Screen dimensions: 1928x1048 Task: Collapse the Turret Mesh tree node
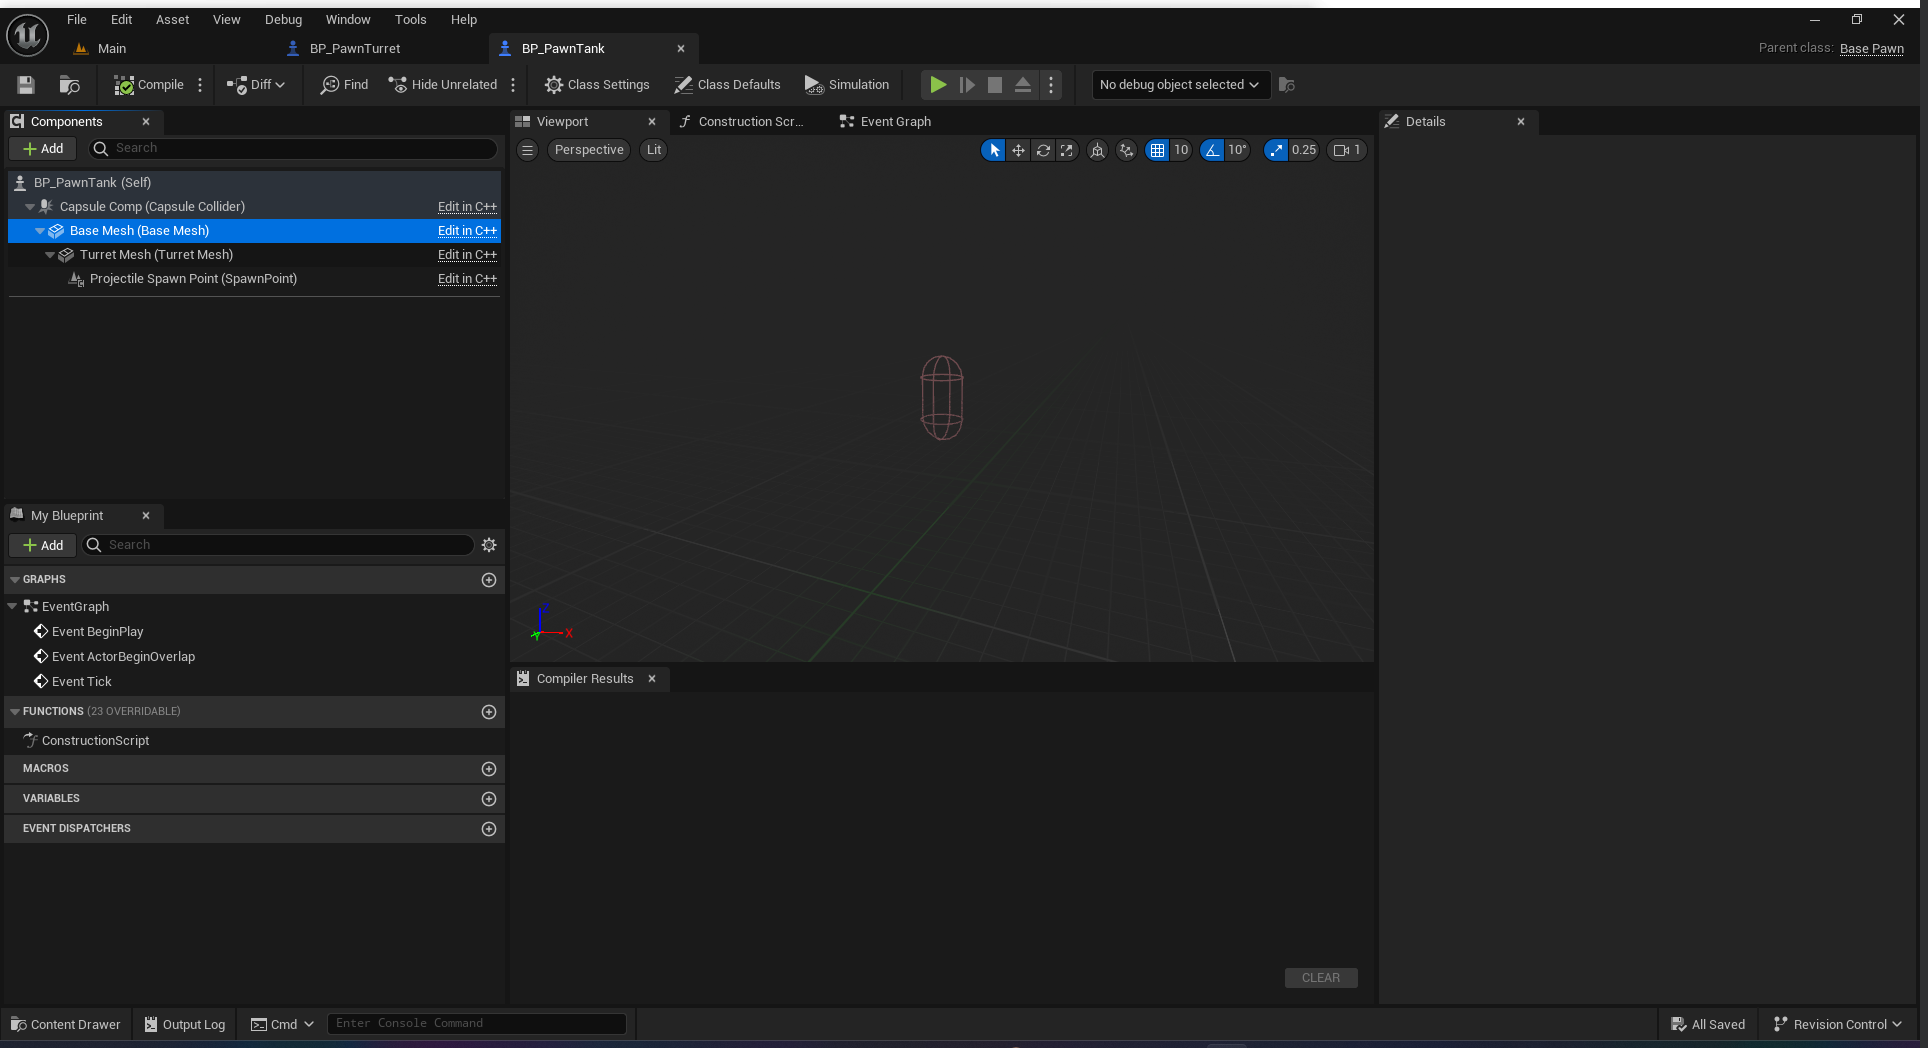[50, 255]
